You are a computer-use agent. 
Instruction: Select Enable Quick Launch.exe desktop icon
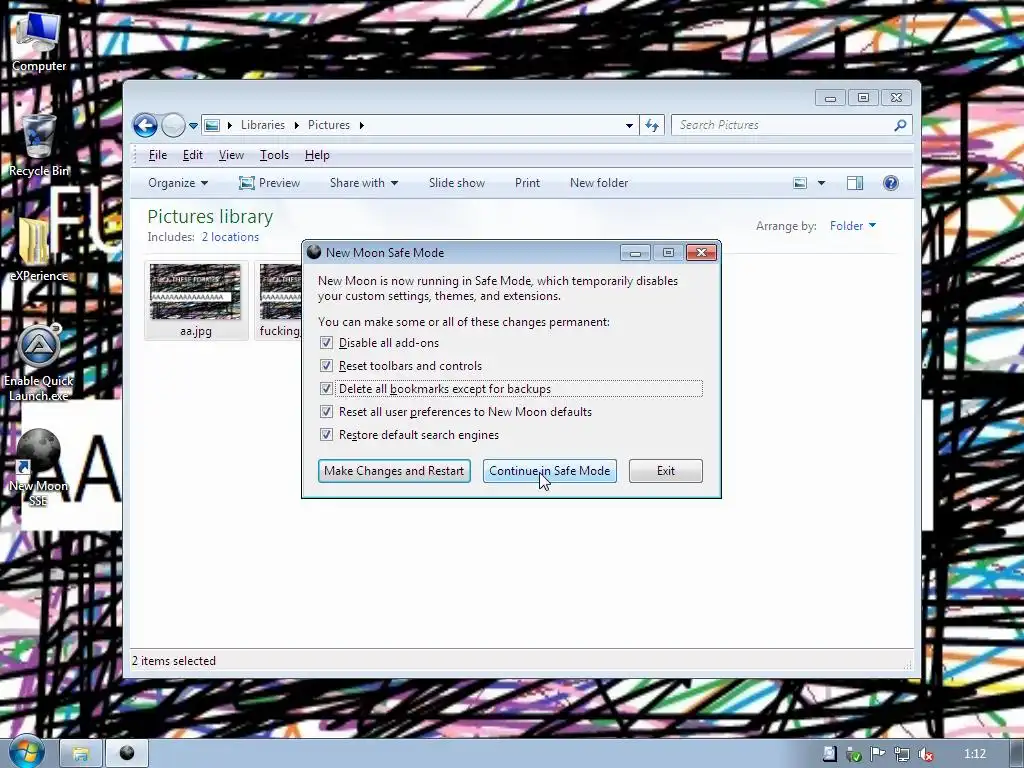point(38,363)
